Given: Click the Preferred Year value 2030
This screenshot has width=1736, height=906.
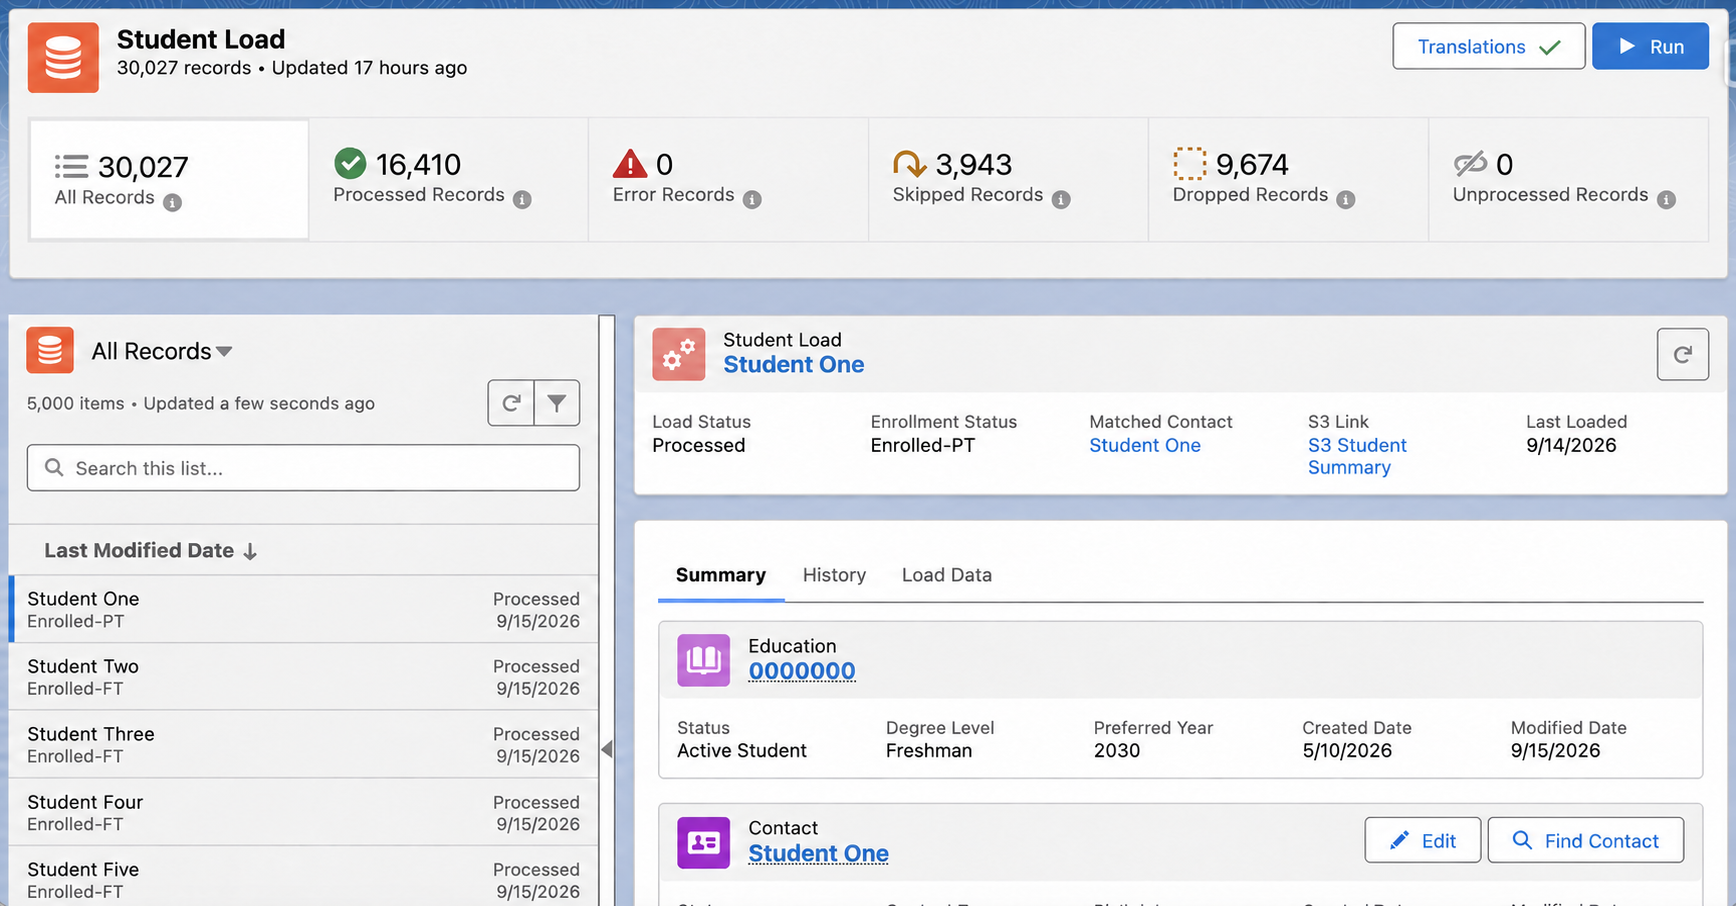Looking at the screenshot, I should coord(1117,751).
